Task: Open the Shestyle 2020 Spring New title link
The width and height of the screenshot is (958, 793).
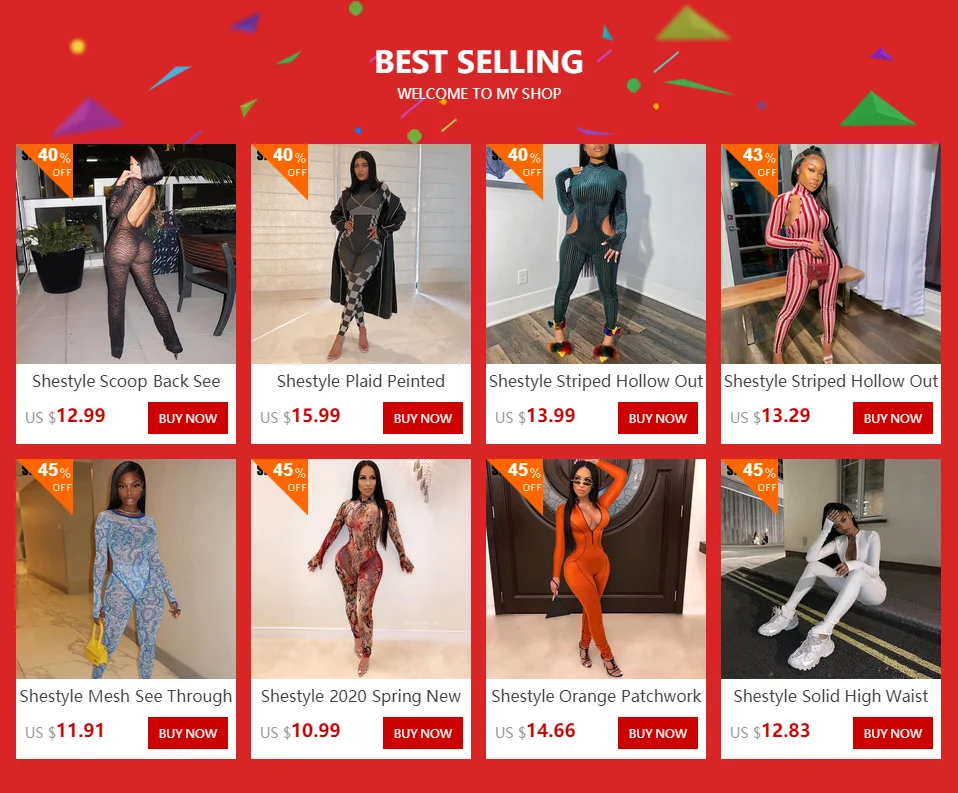Action: coord(360,696)
